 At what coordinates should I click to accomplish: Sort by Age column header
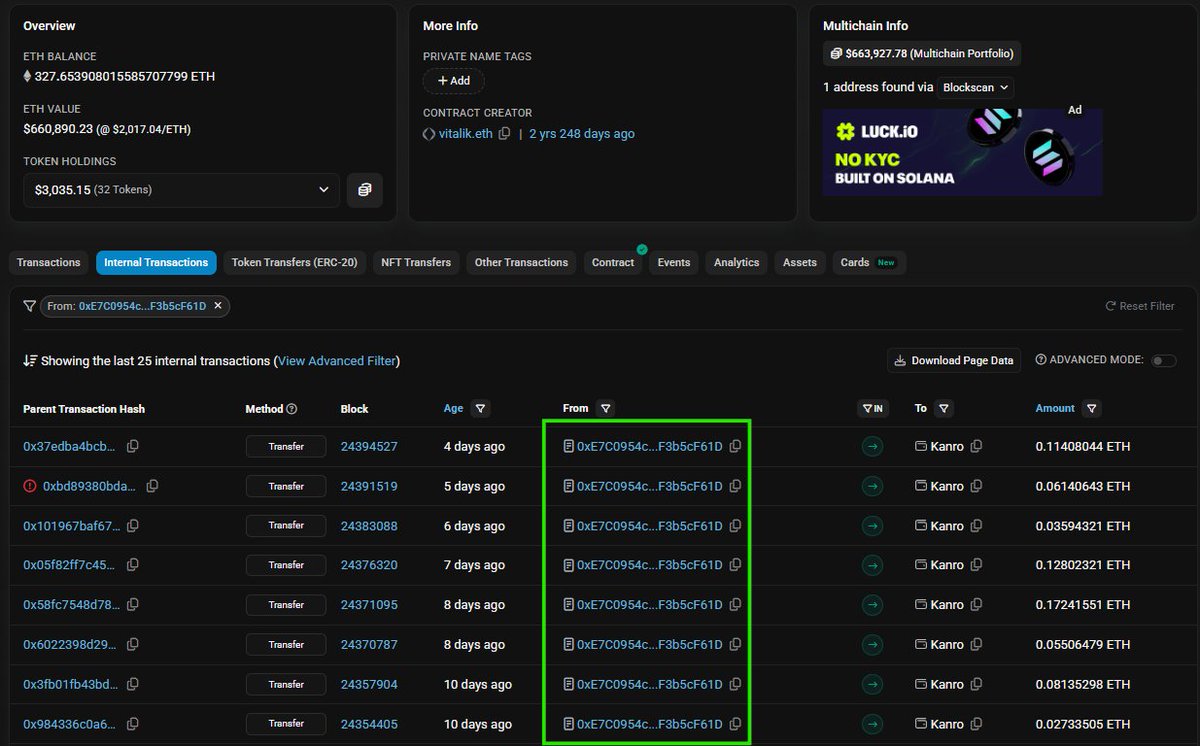tap(454, 409)
